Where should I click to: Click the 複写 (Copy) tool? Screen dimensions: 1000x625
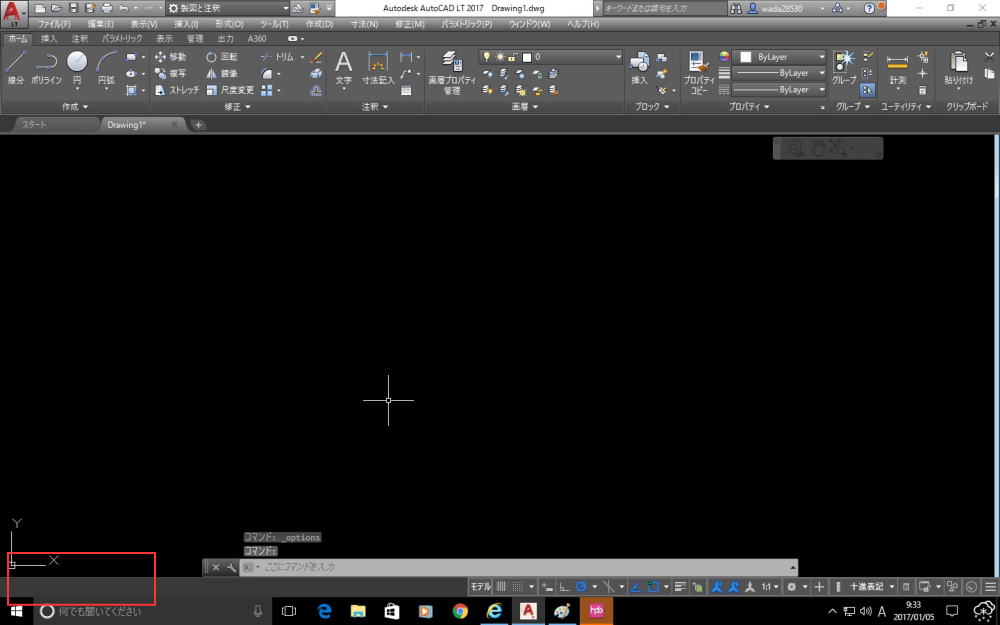coord(170,73)
